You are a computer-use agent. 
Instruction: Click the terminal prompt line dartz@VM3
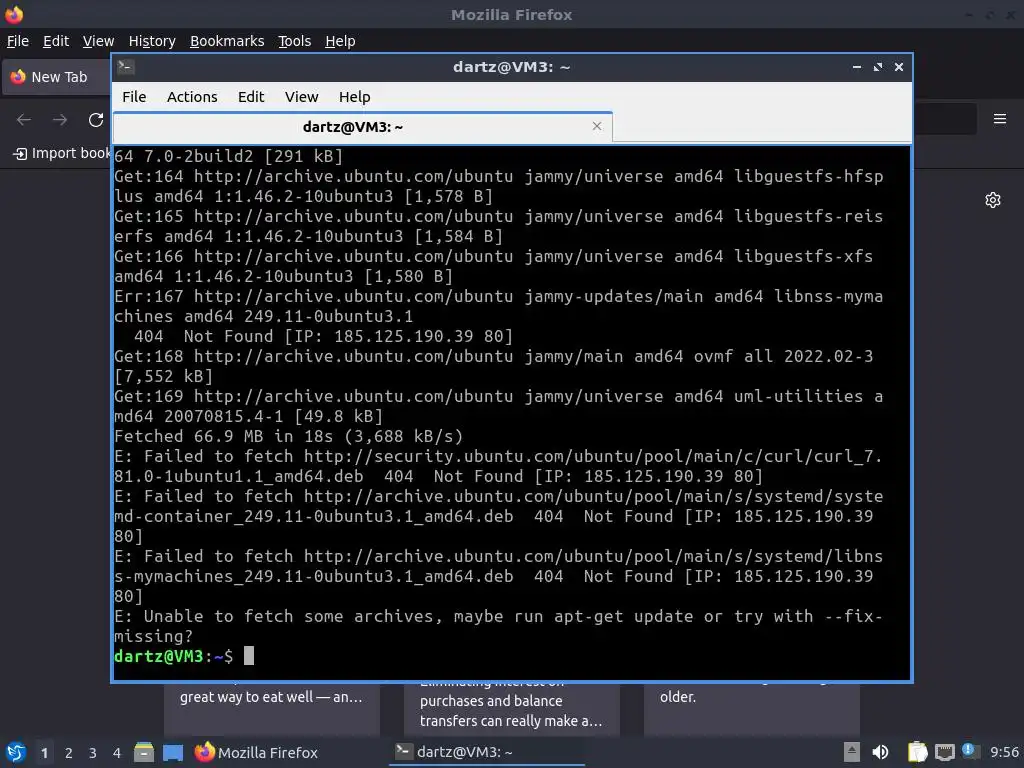[x=184, y=656]
